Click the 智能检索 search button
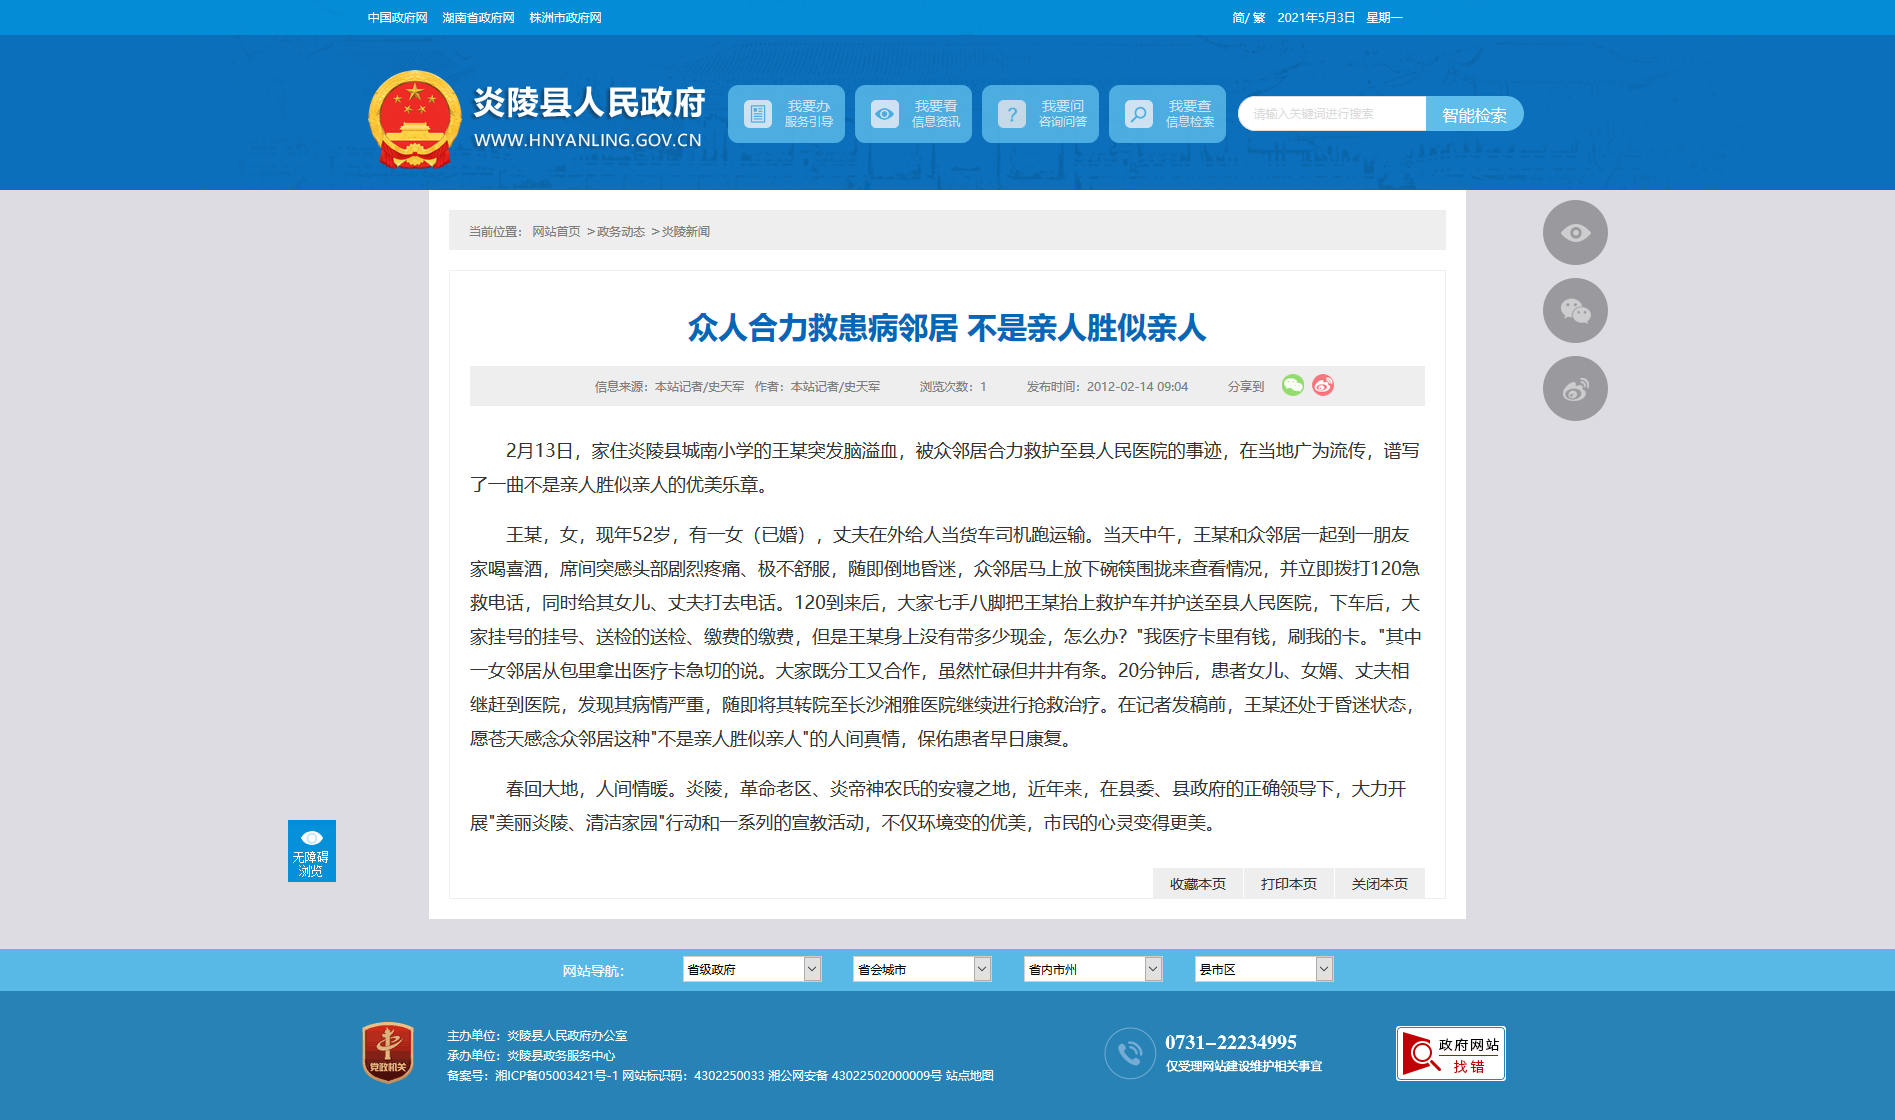Image resolution: width=1895 pixels, height=1120 pixels. point(1474,115)
